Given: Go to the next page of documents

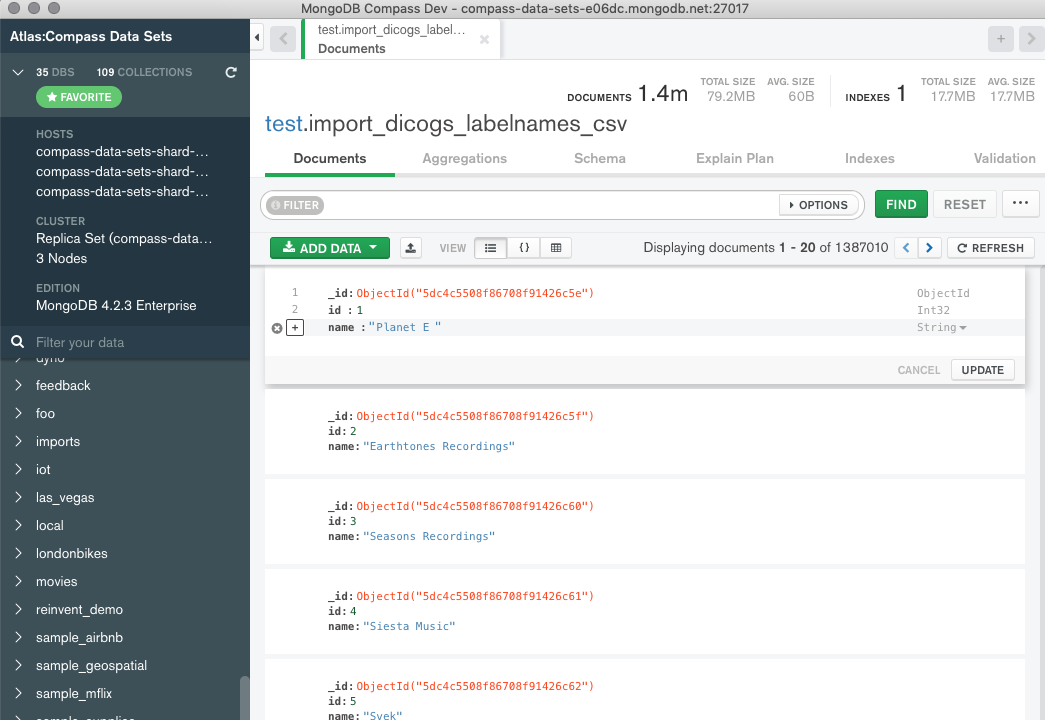Looking at the screenshot, I should (x=930, y=248).
